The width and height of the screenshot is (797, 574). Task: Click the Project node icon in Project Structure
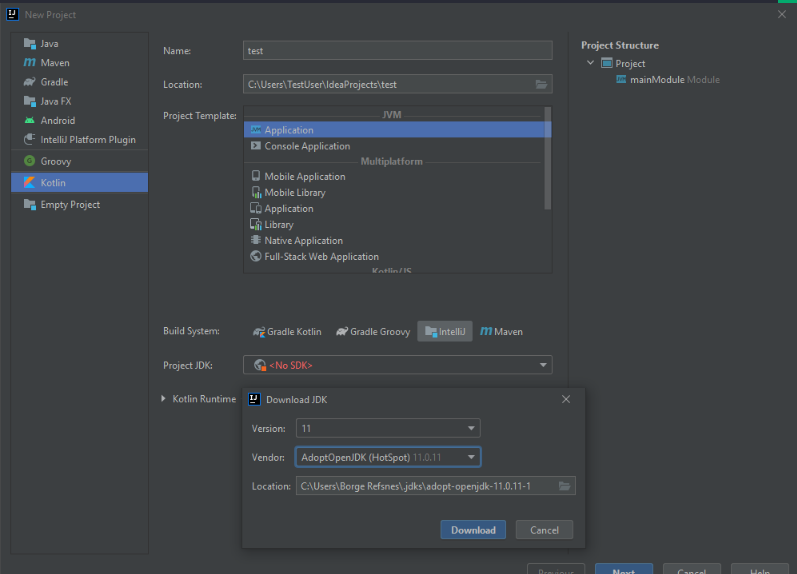pyautogui.click(x=607, y=63)
